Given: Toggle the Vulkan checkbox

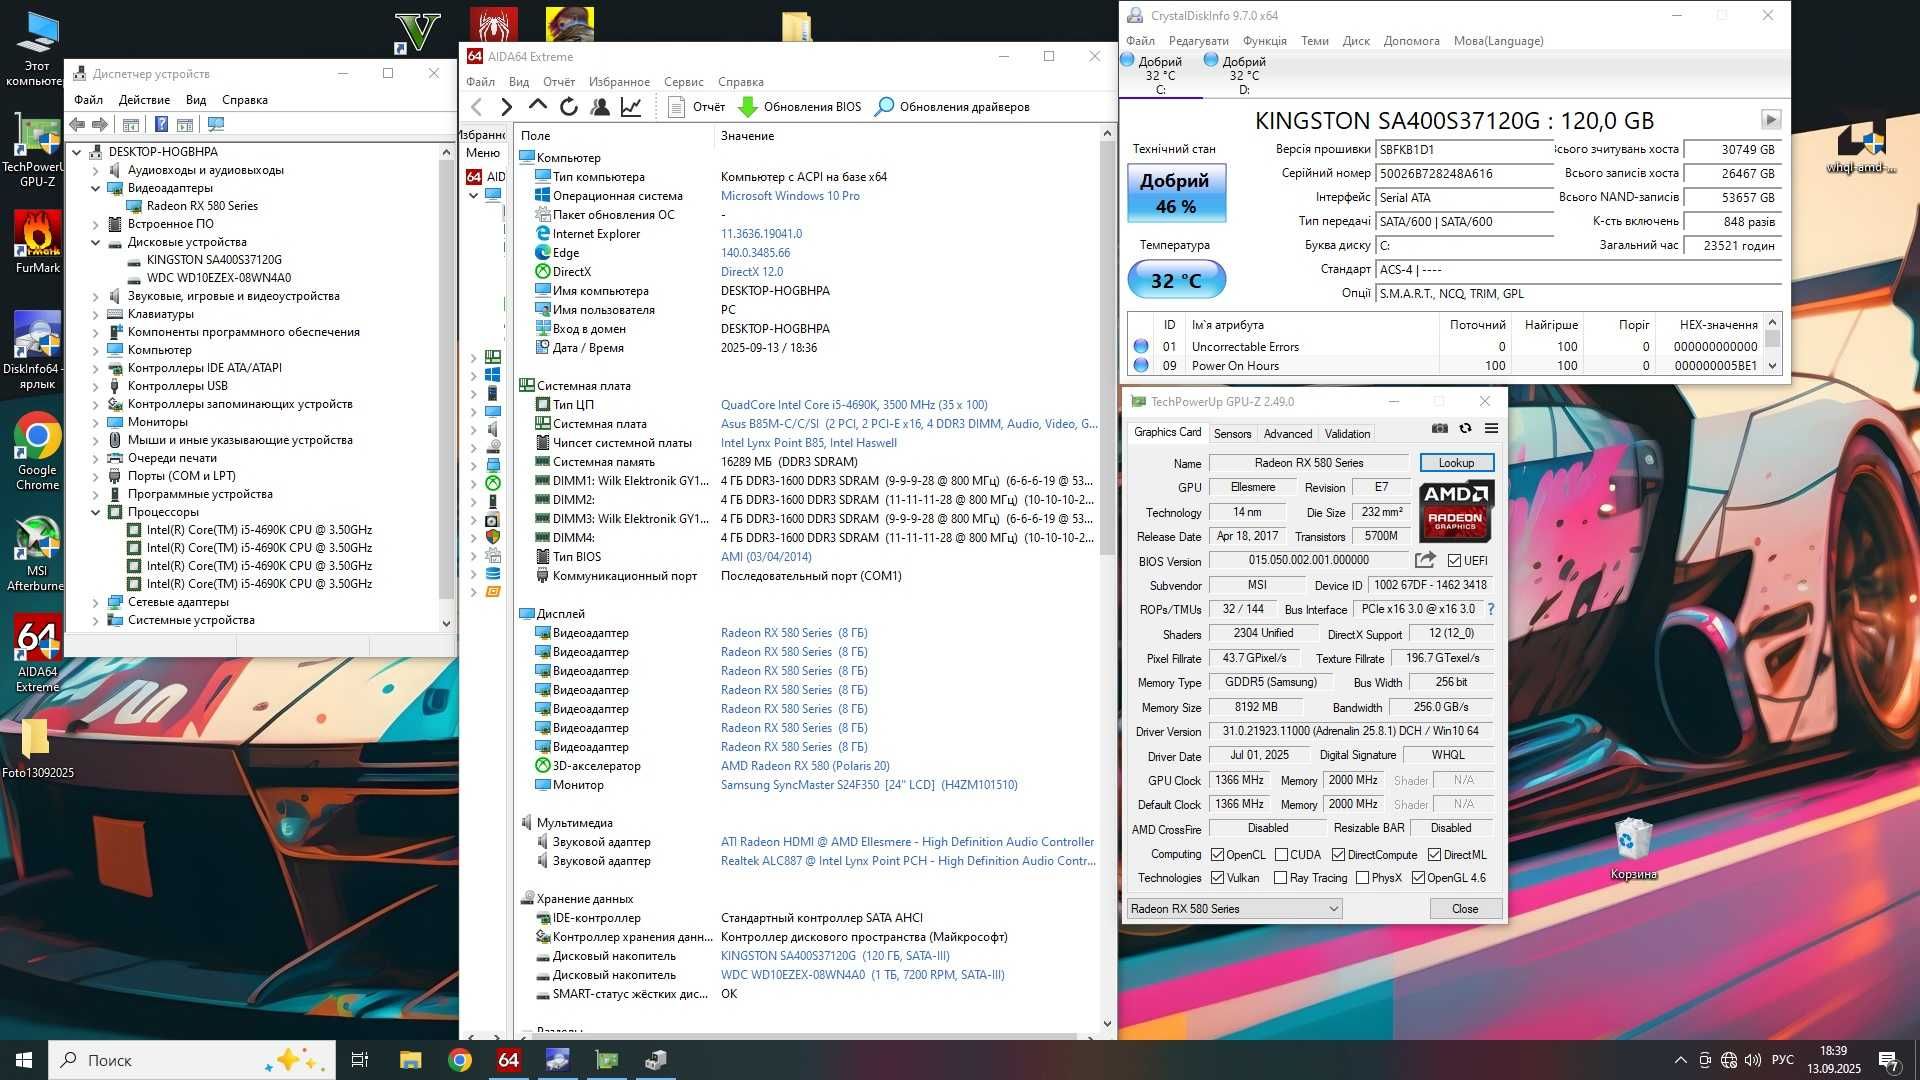Looking at the screenshot, I should (1217, 878).
